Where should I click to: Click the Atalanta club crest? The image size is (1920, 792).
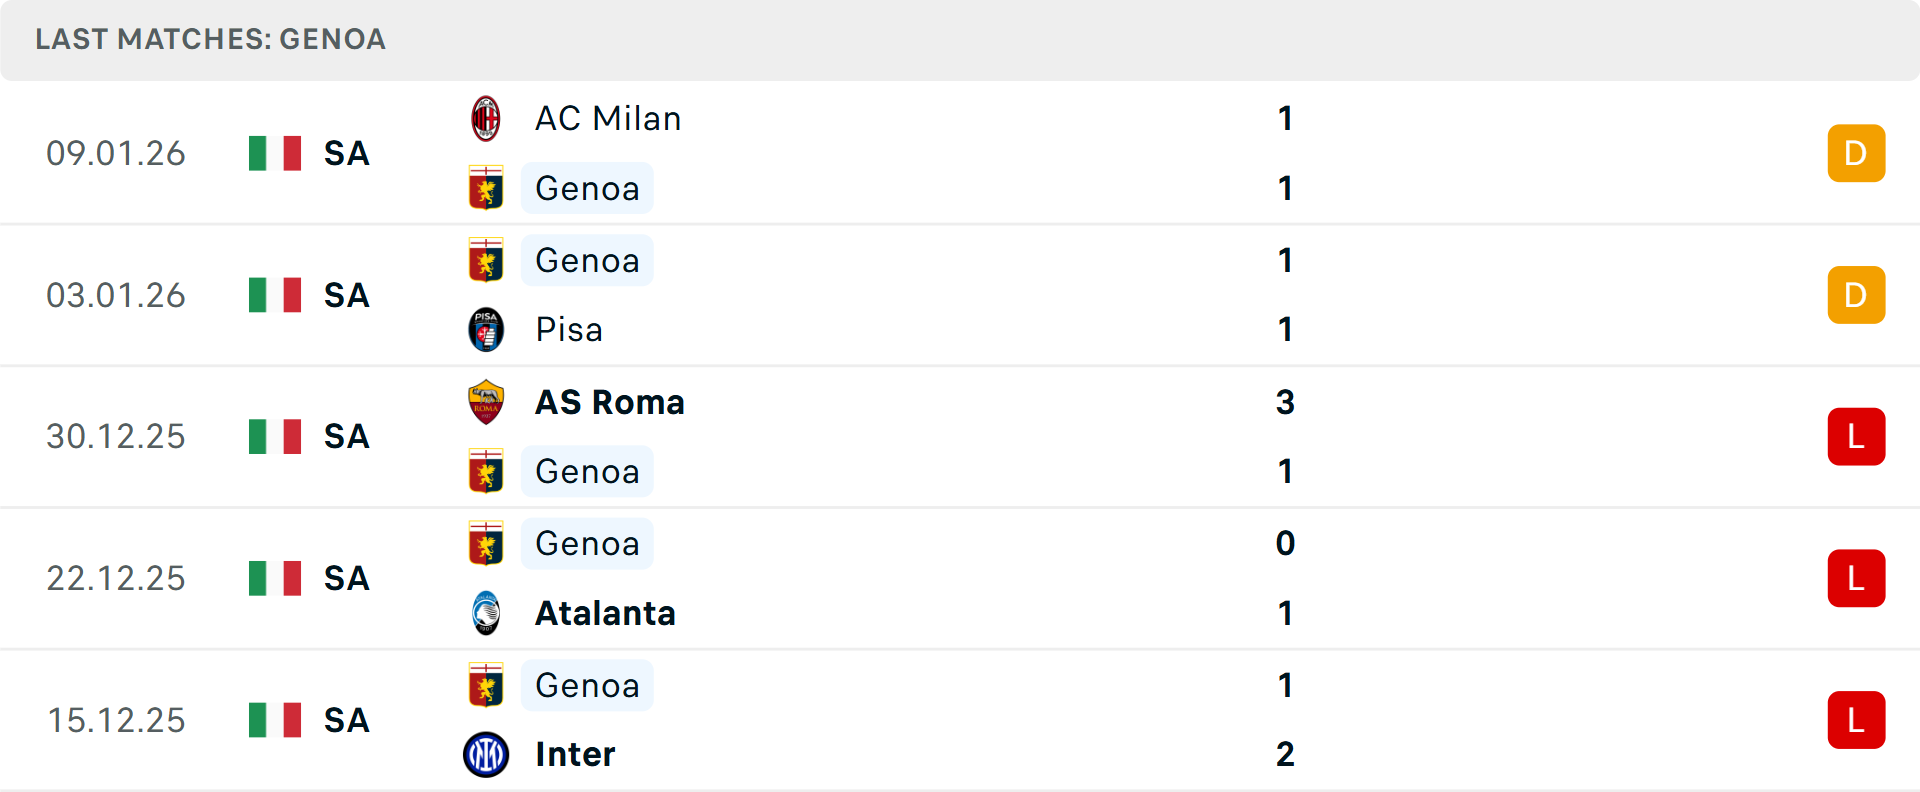coord(486,613)
